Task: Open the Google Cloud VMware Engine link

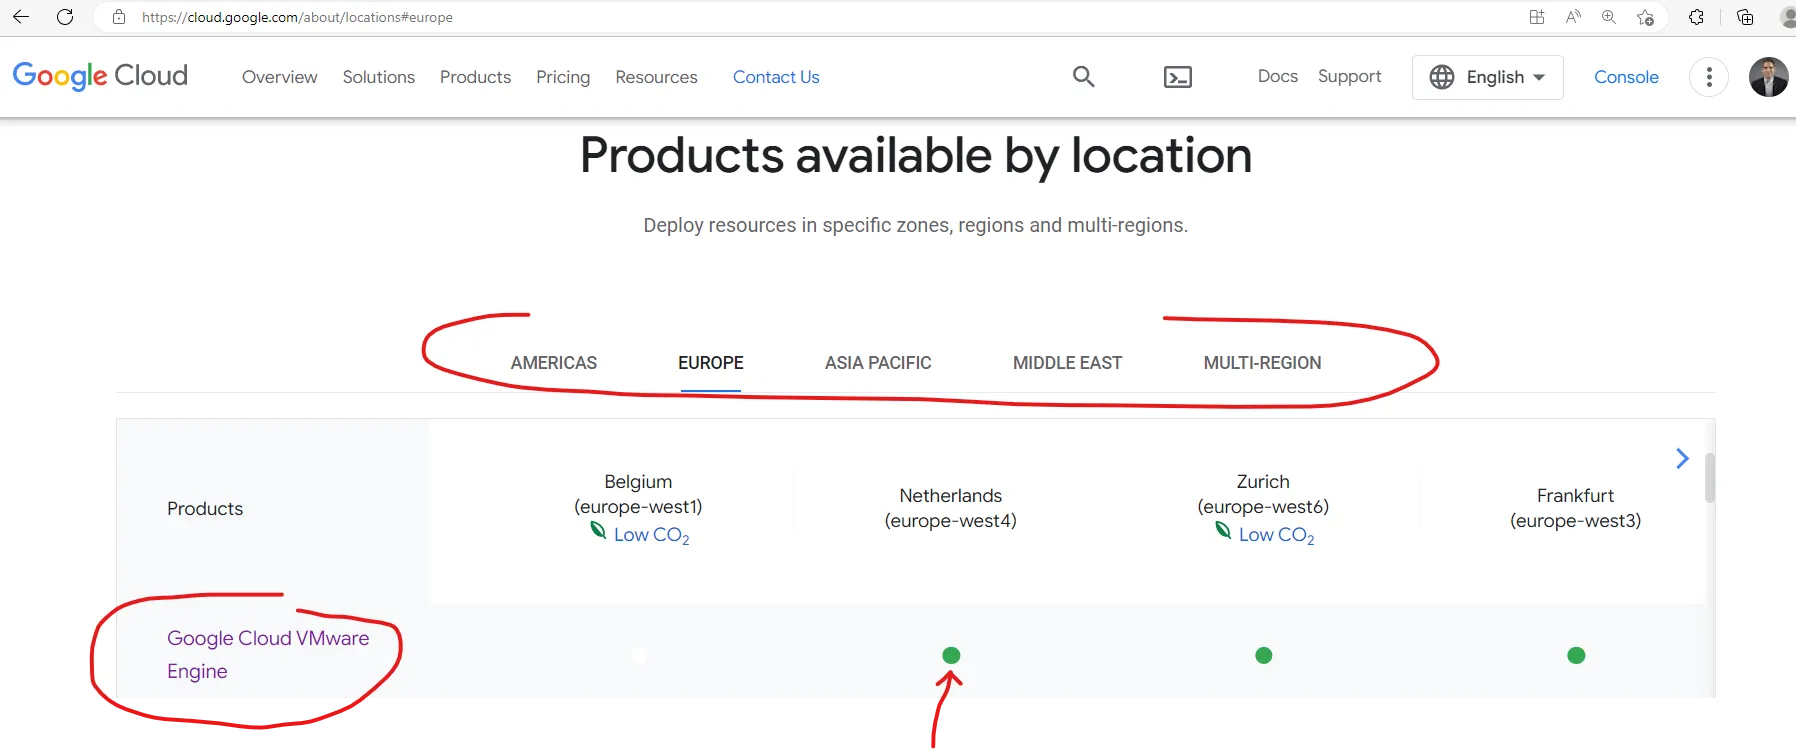Action: click(x=268, y=654)
